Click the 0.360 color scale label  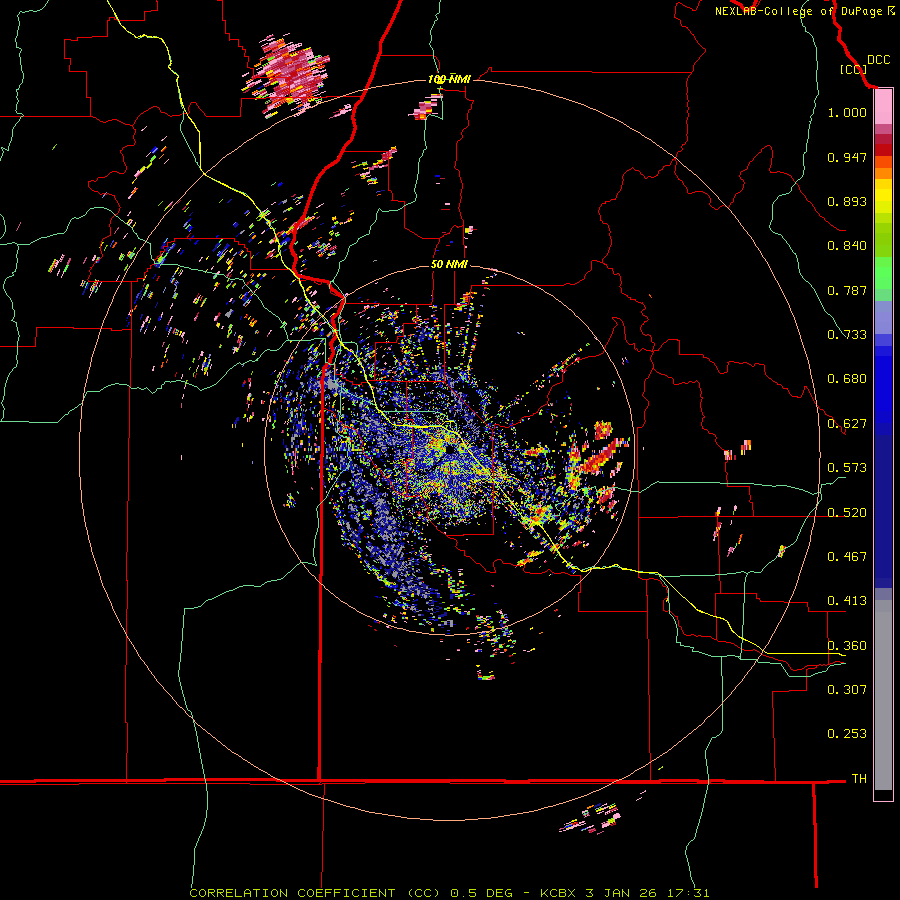click(847, 645)
